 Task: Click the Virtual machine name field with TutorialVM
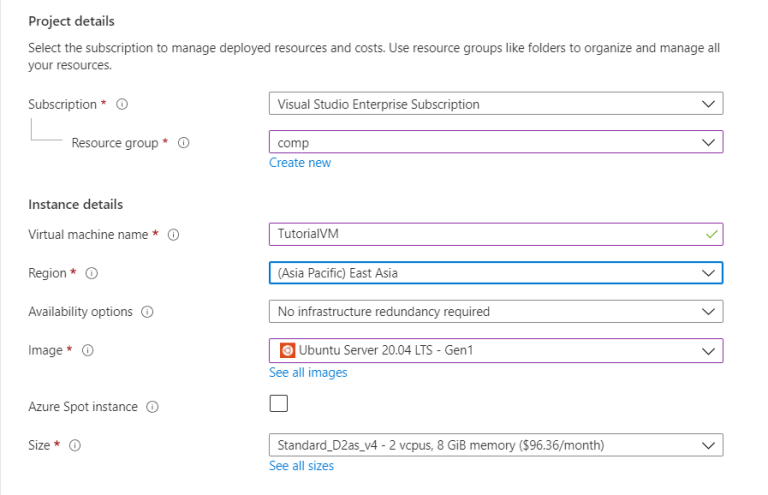pyautogui.click(x=496, y=234)
